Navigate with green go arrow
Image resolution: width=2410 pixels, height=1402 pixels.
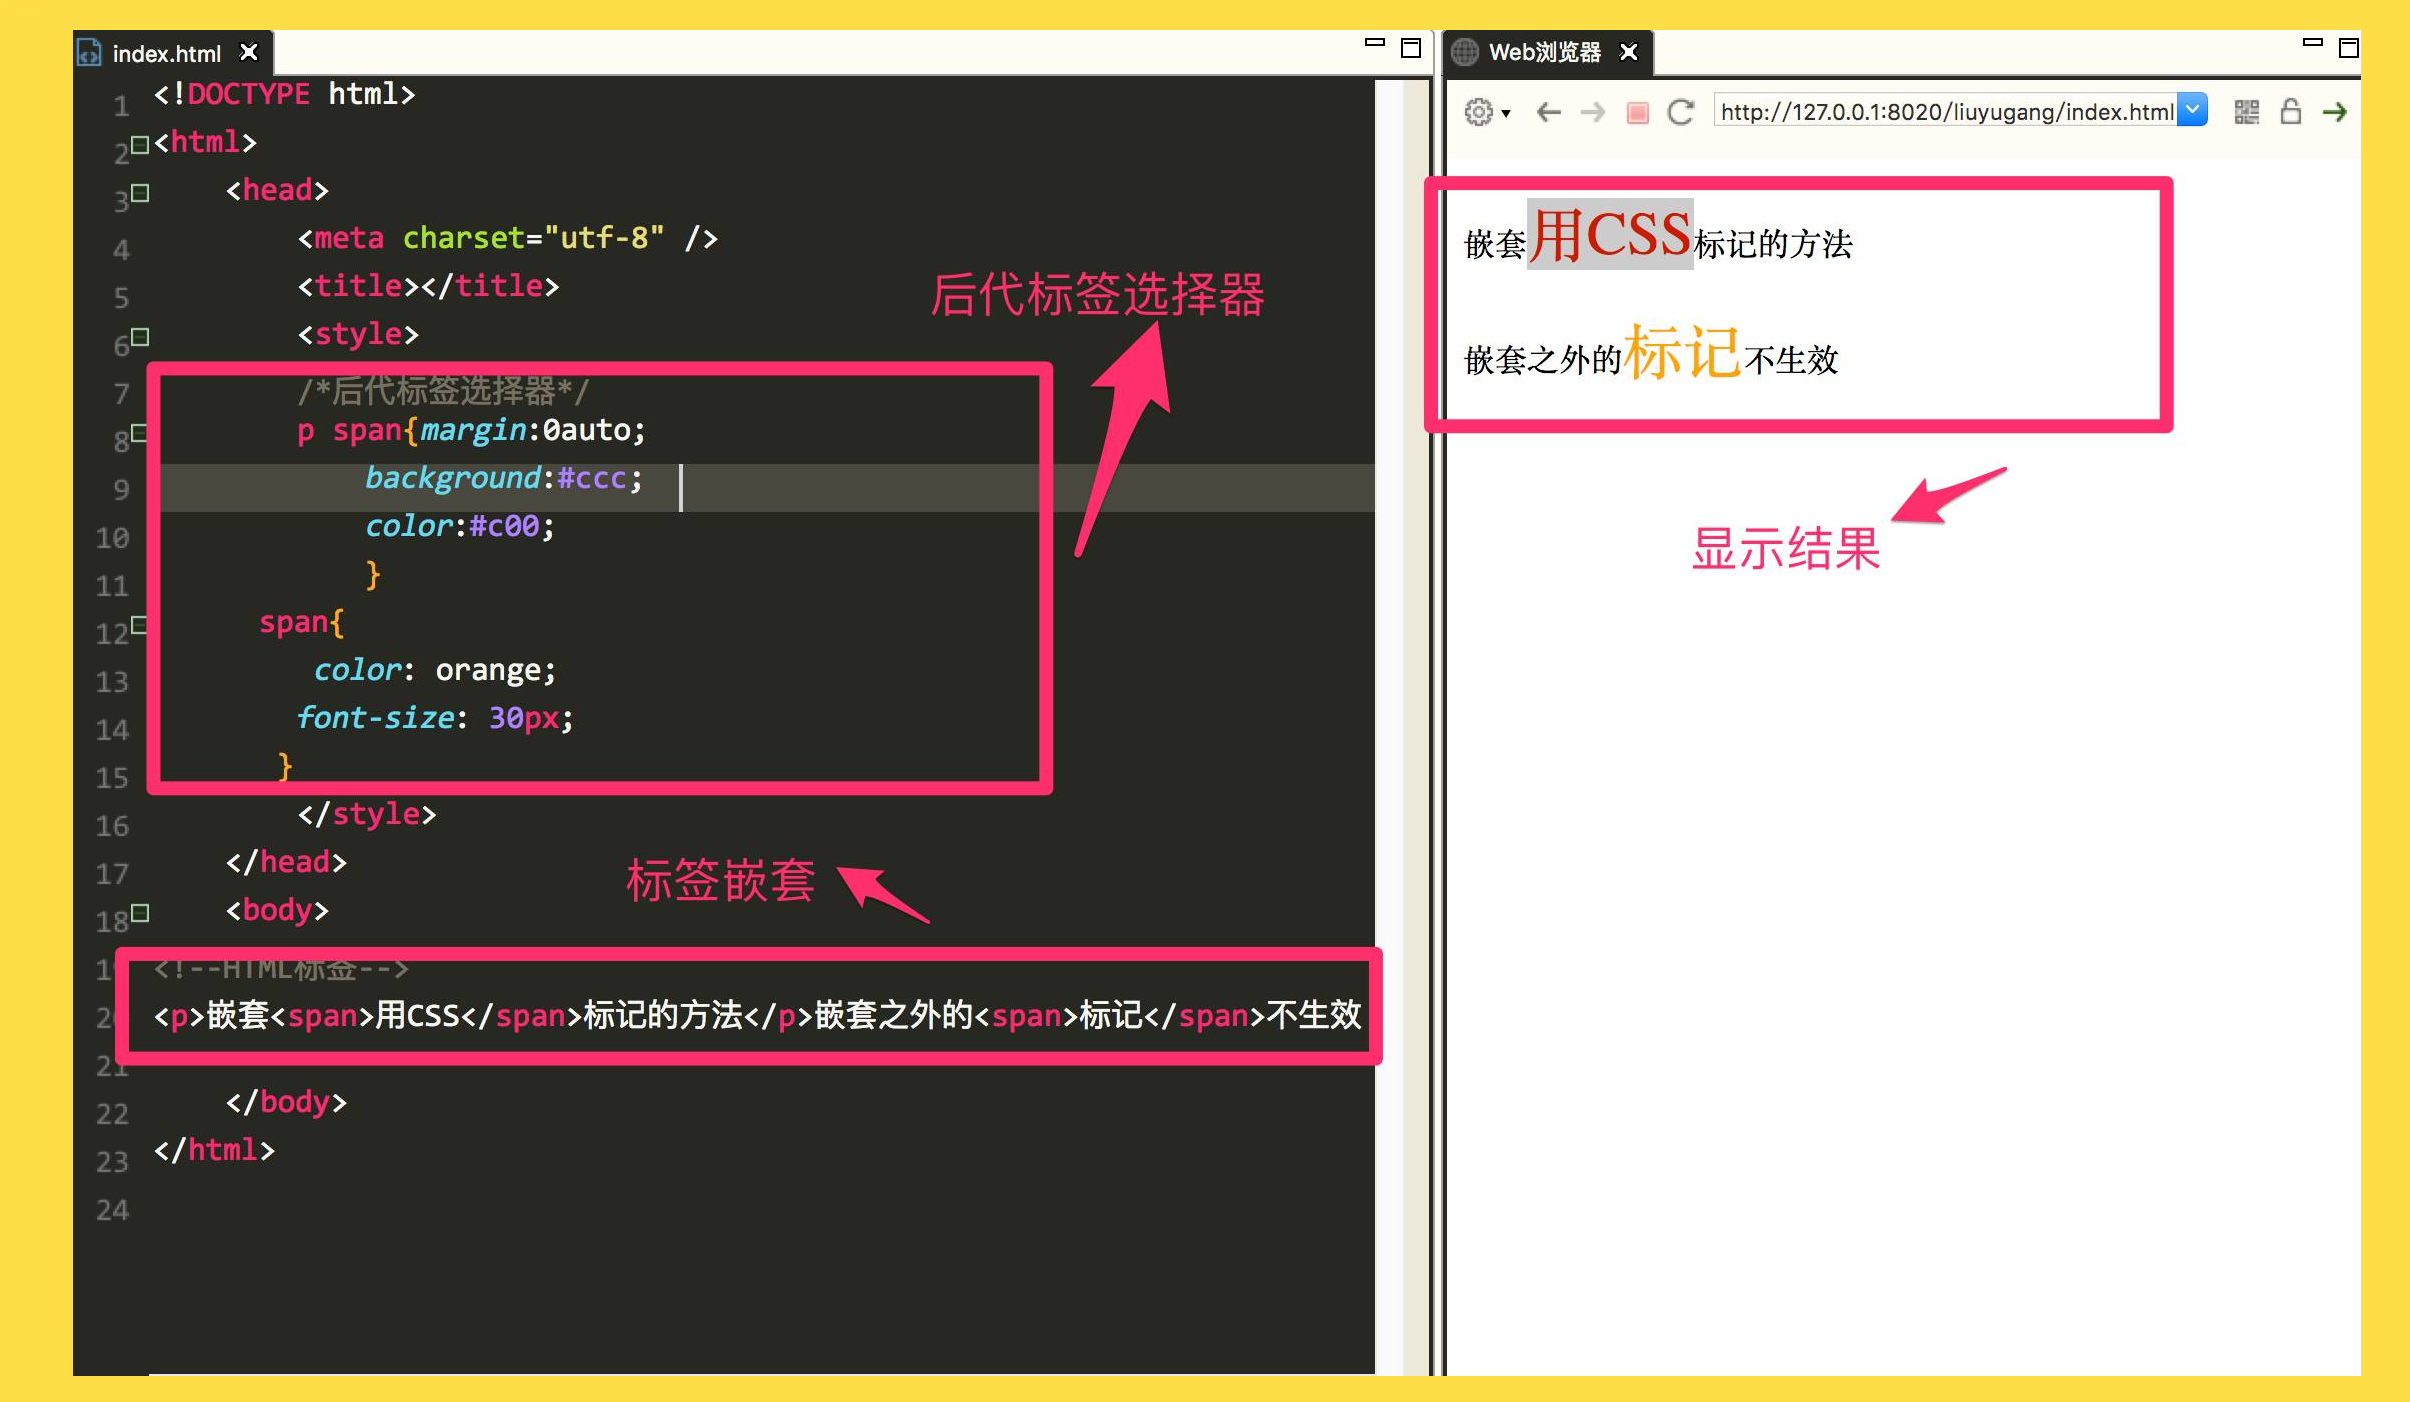(2334, 112)
